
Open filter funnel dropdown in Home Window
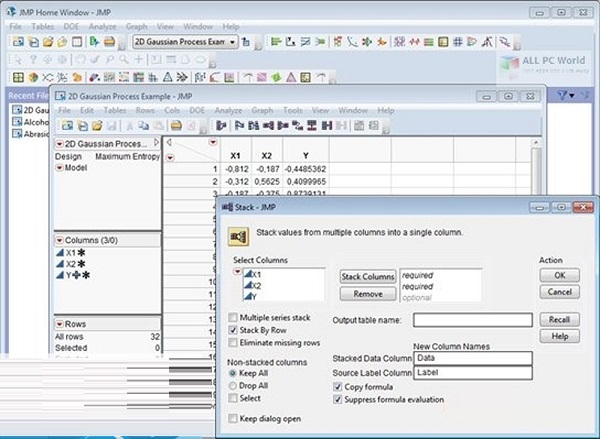(565, 95)
